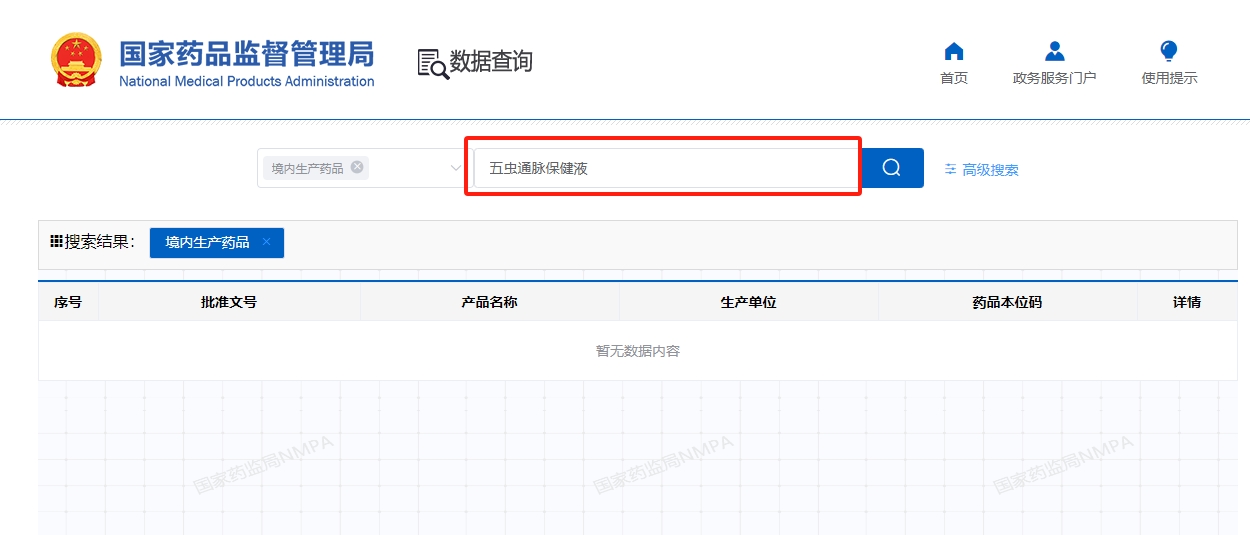Remove the 境内生产药品 tag in category selector
This screenshot has width=1250, height=535.
[x=357, y=167]
